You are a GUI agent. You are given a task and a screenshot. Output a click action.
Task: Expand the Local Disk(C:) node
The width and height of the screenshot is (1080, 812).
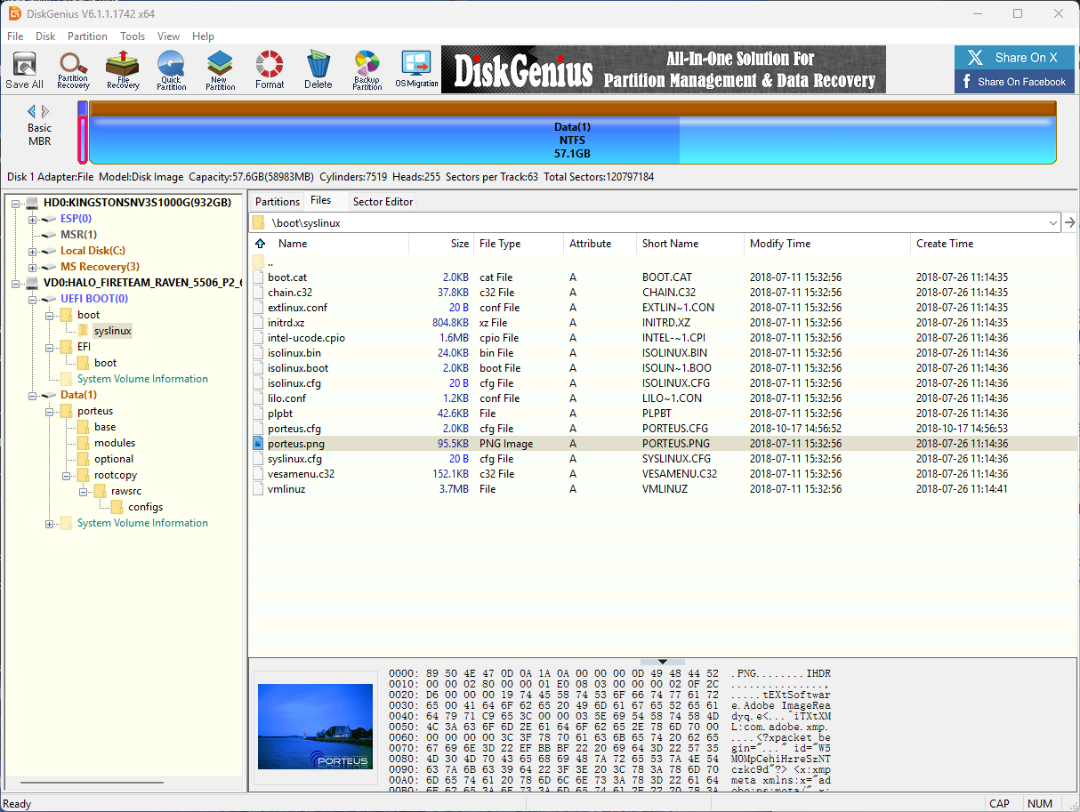click(x=33, y=251)
